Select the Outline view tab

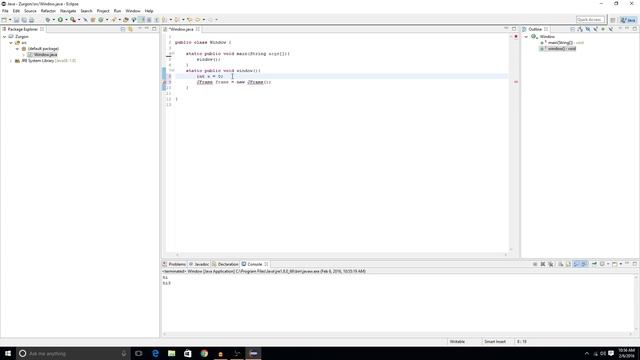tap(535, 29)
